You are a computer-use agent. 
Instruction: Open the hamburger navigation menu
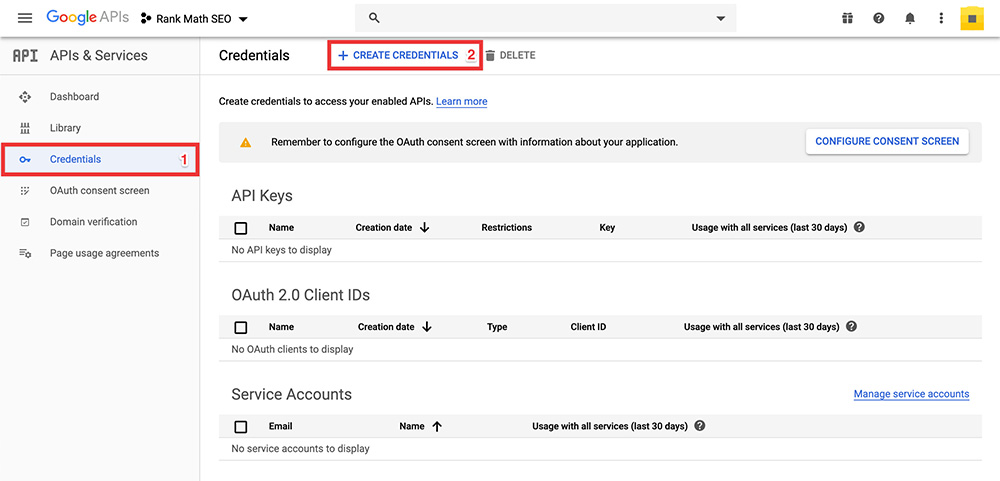(x=25, y=18)
